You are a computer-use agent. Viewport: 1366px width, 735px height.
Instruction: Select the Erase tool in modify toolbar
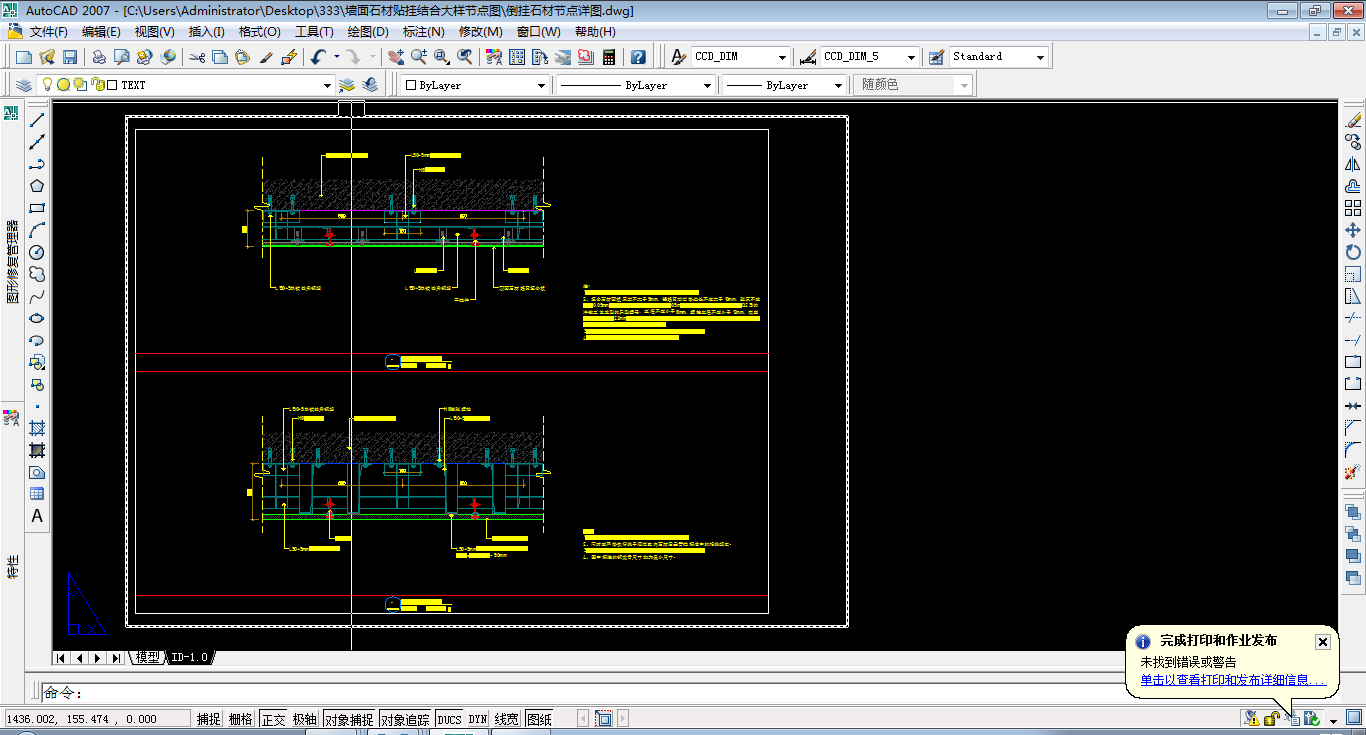tap(1353, 120)
